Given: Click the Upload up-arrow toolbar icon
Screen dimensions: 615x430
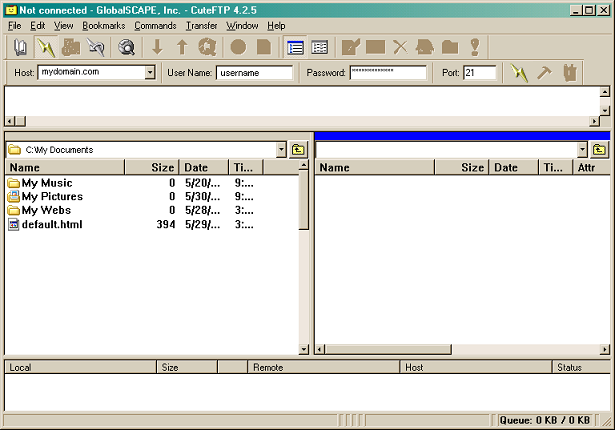Looking at the screenshot, I should pos(181,47).
